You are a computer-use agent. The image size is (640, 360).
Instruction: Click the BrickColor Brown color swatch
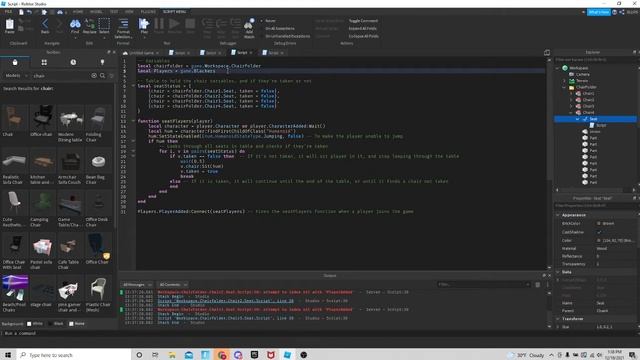(599, 224)
